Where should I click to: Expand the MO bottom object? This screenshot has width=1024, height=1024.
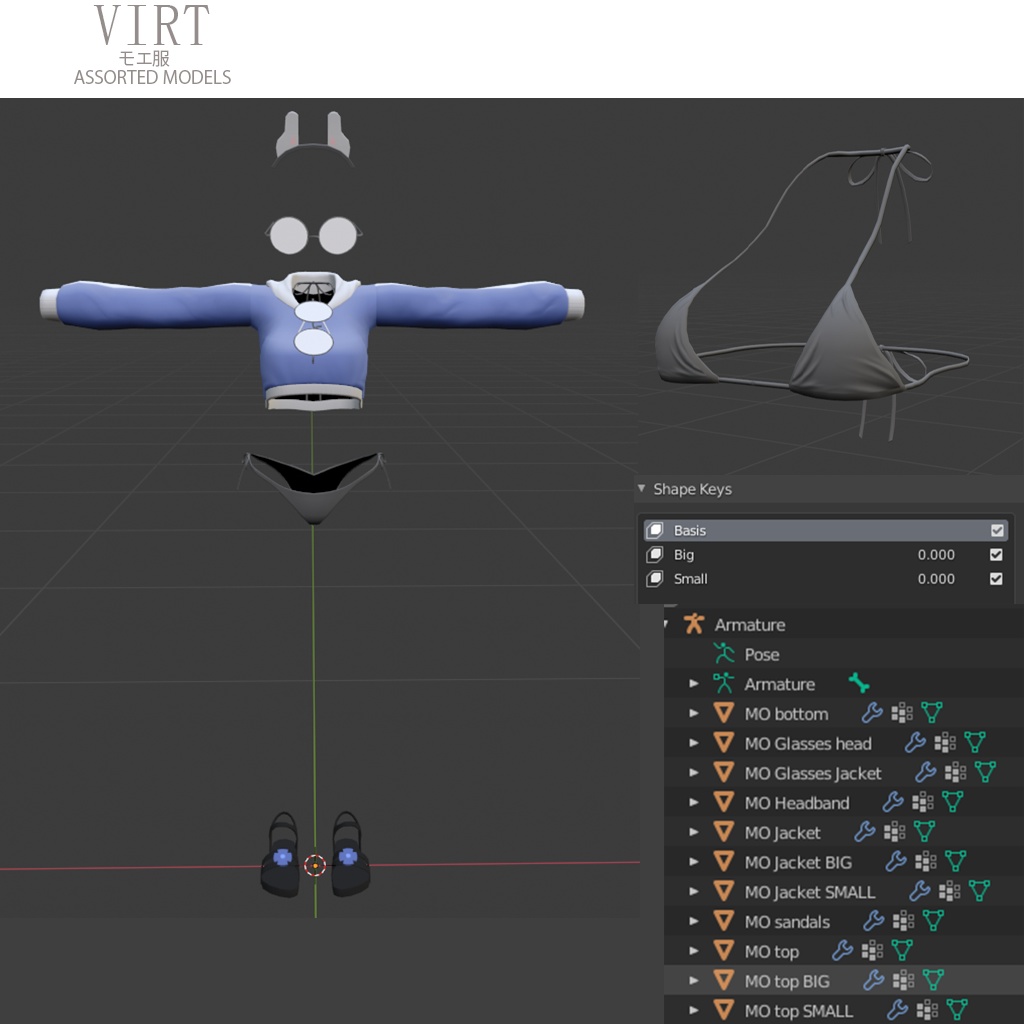coord(694,713)
